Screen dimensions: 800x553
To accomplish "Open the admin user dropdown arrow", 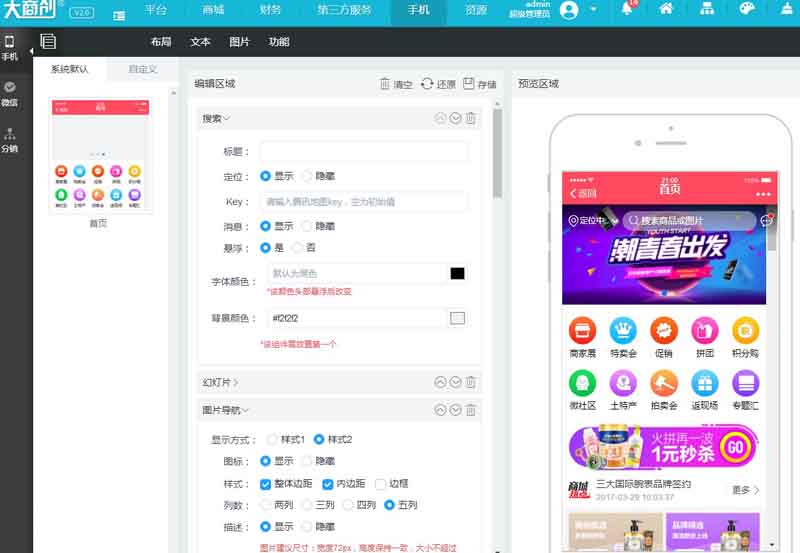I will [594, 10].
